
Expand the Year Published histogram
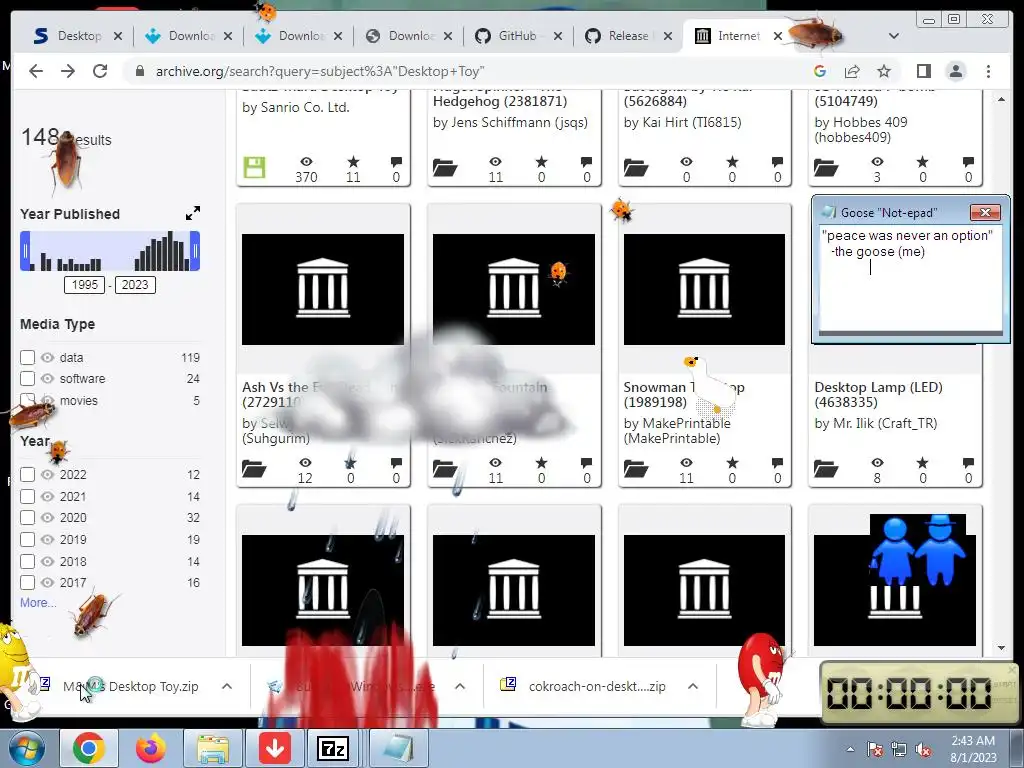[x=193, y=214]
